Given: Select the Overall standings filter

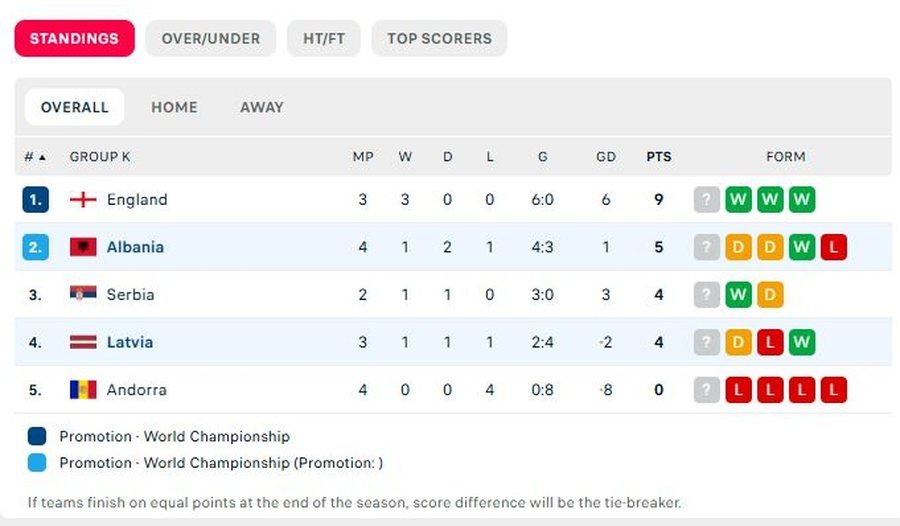Looking at the screenshot, I should [75, 107].
